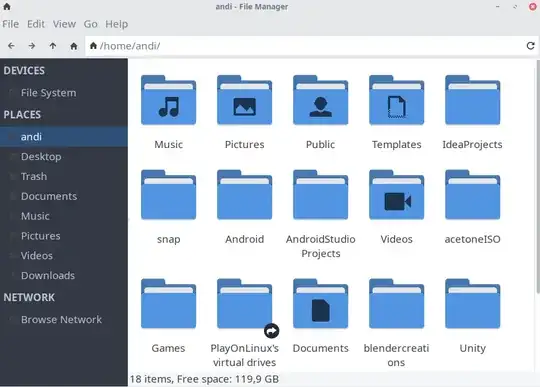Open the Help menu
540x387 pixels.
pyautogui.click(x=117, y=24)
